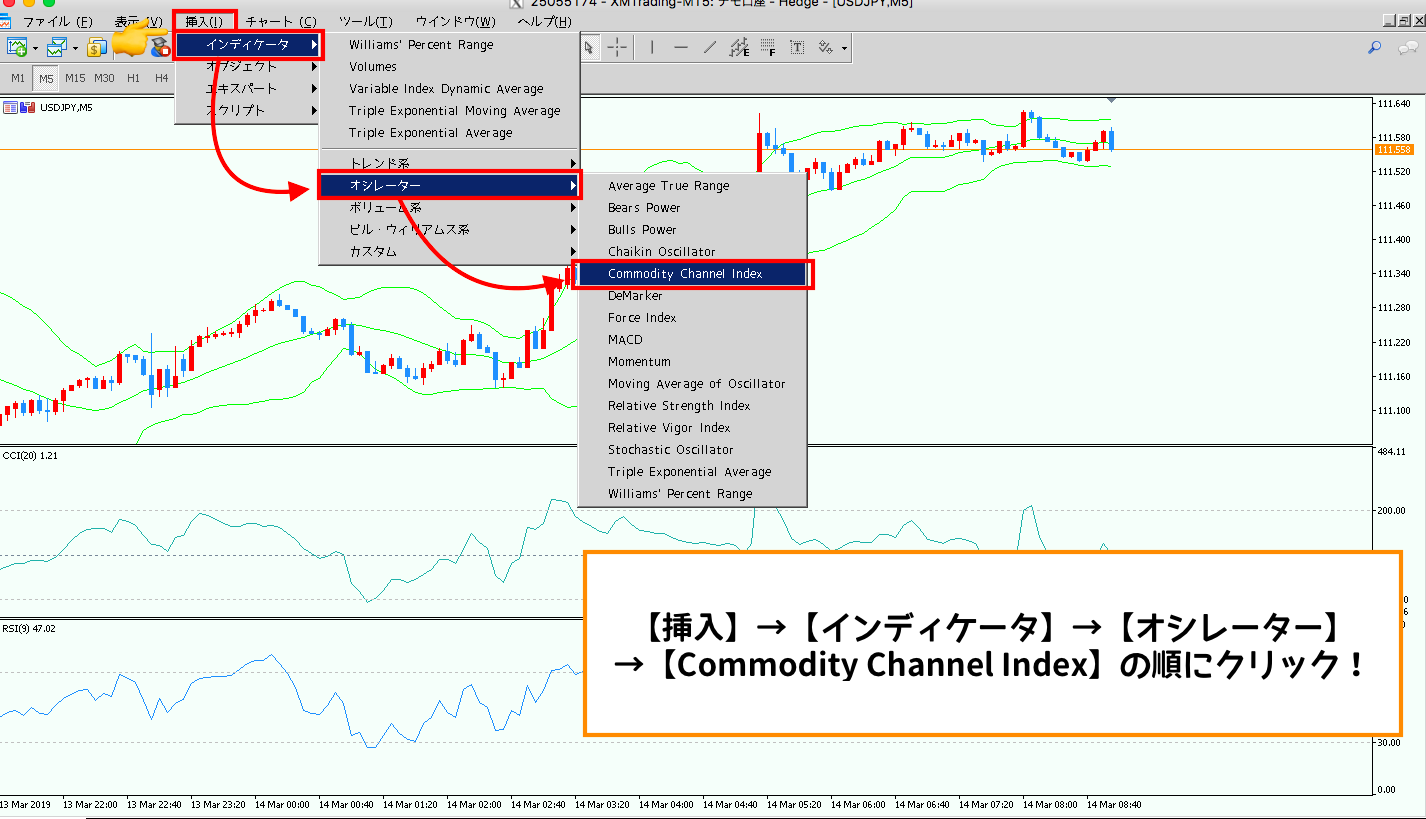
Task: Select the arrow cursor tool
Action: coord(590,47)
